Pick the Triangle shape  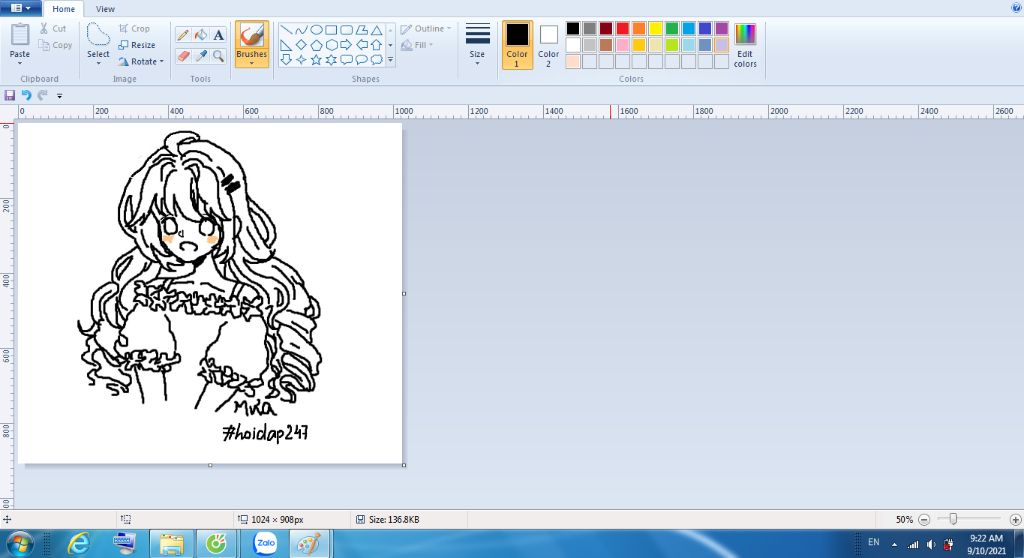pyautogui.click(x=377, y=30)
